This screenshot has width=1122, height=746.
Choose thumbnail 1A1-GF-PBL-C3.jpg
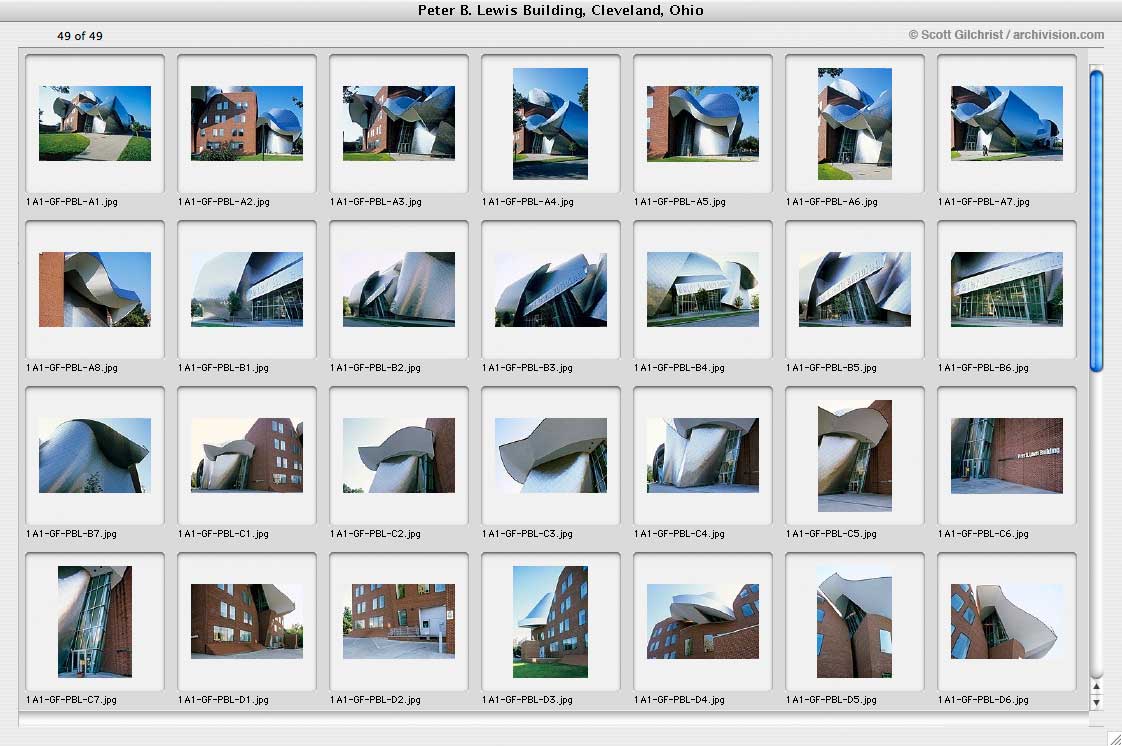[x=550, y=456]
